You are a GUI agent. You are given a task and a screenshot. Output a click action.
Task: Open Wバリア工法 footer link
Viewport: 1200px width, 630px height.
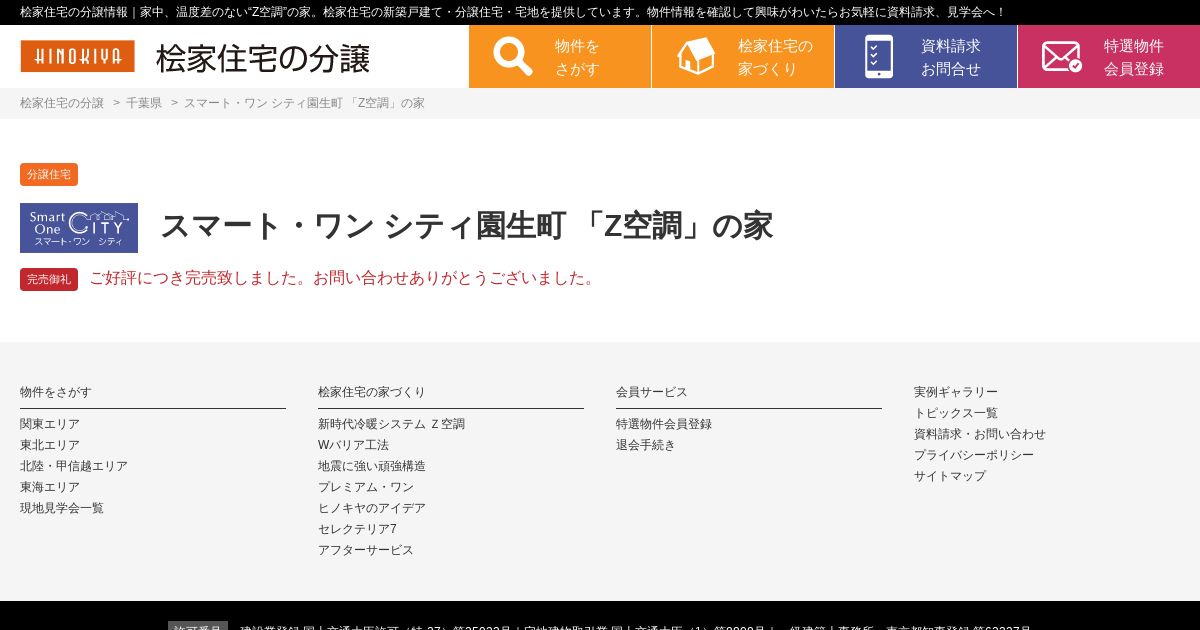click(353, 445)
